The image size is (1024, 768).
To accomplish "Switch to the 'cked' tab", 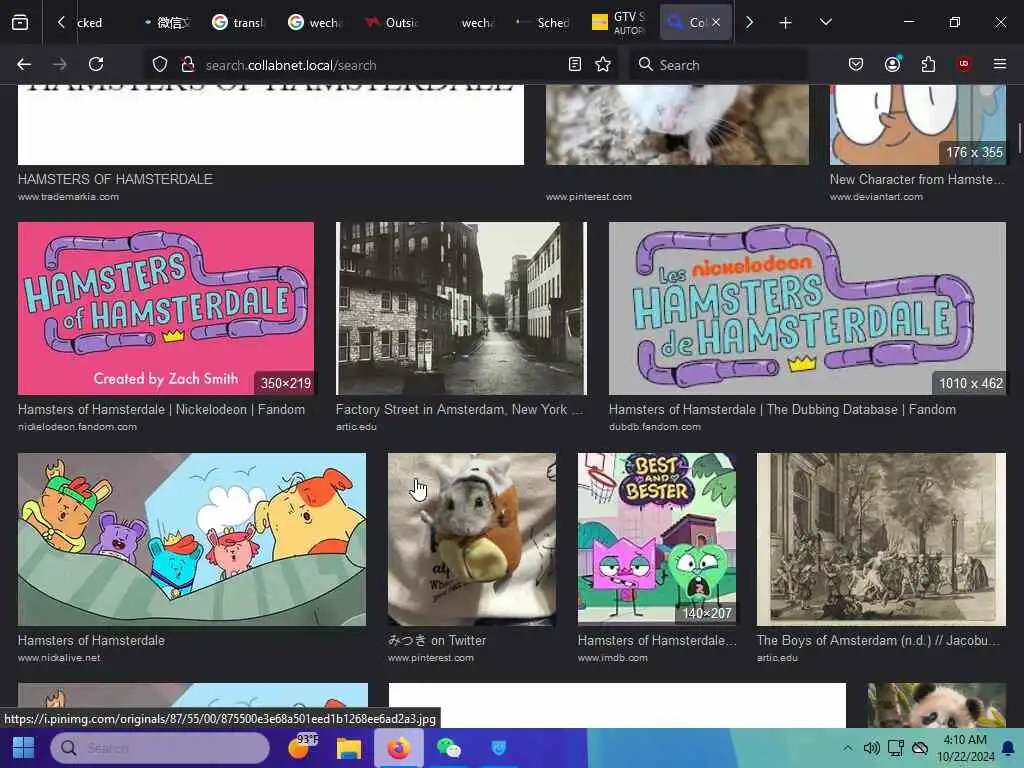I will click(x=89, y=23).
